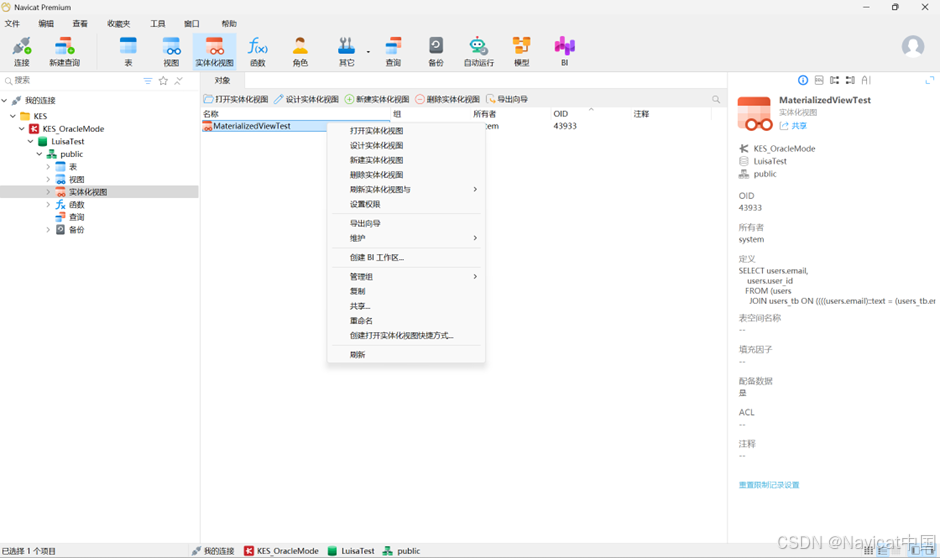
Task: Click the 共享 link in info panel
Action: click(x=793, y=126)
